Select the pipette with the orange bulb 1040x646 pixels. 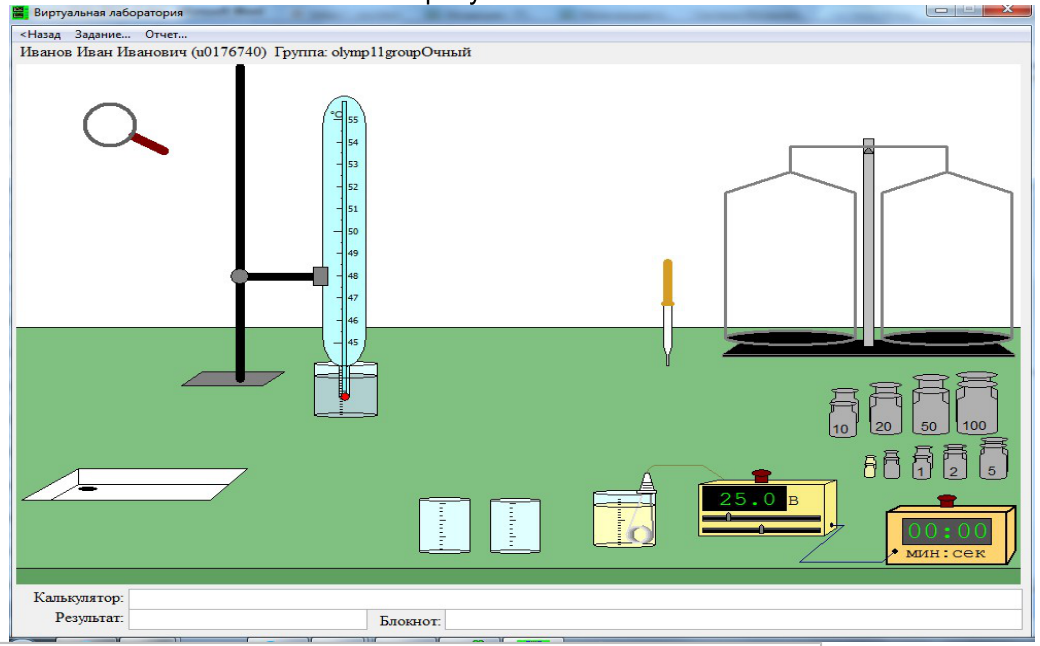click(668, 312)
